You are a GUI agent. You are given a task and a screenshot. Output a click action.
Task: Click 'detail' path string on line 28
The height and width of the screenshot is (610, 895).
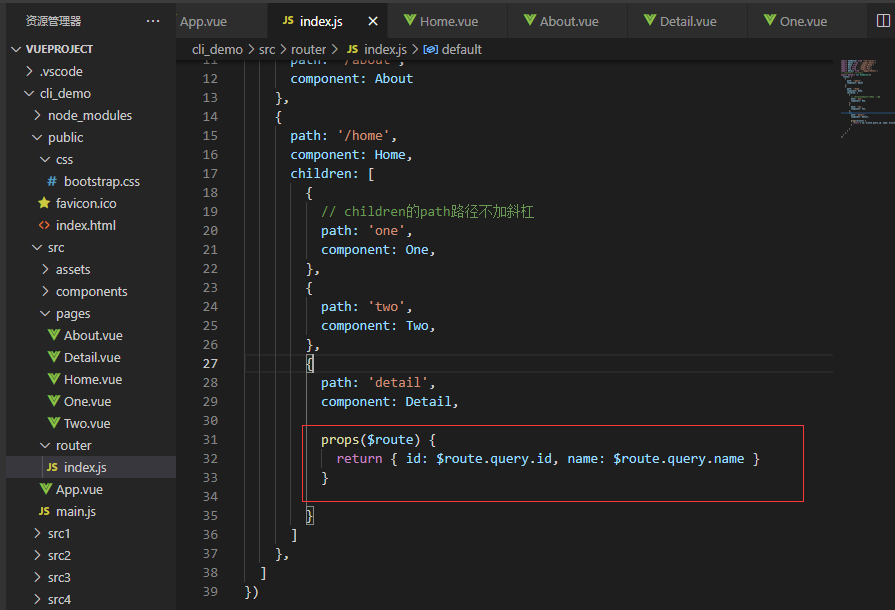[397, 382]
